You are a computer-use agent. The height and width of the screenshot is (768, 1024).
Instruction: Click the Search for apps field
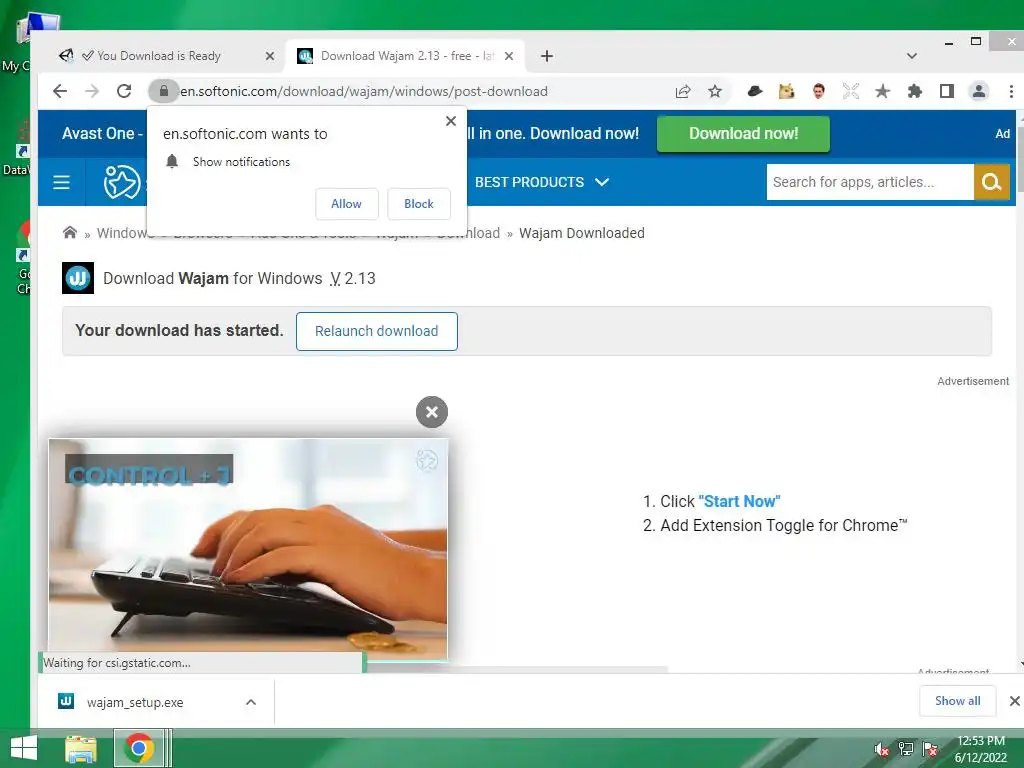pyautogui.click(x=870, y=182)
